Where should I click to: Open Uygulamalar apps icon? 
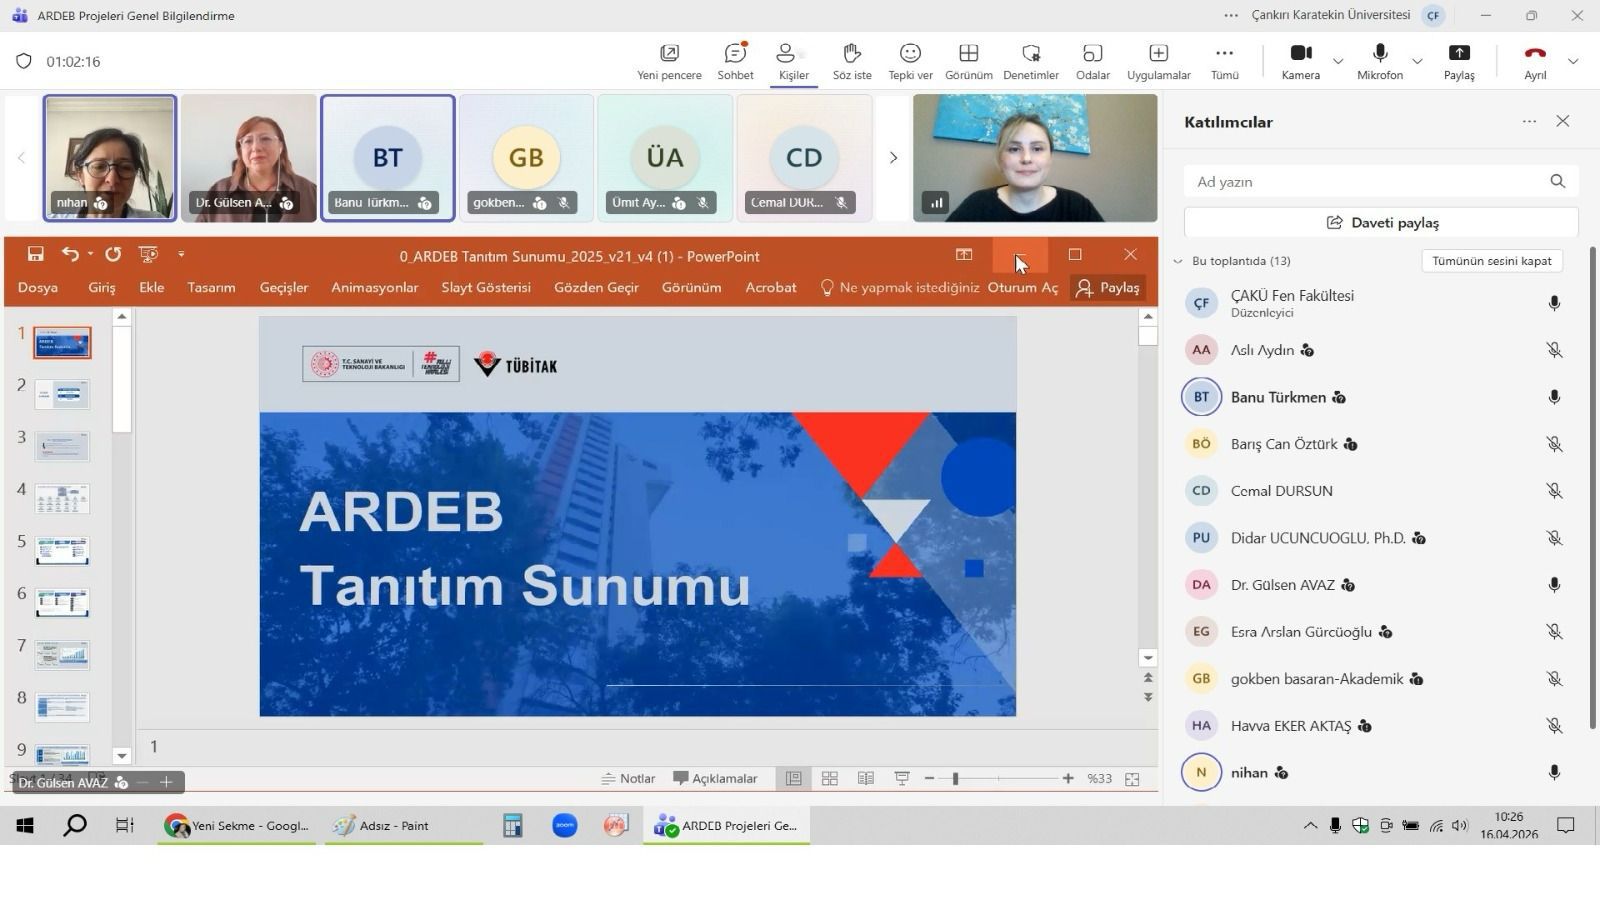coord(1158,54)
